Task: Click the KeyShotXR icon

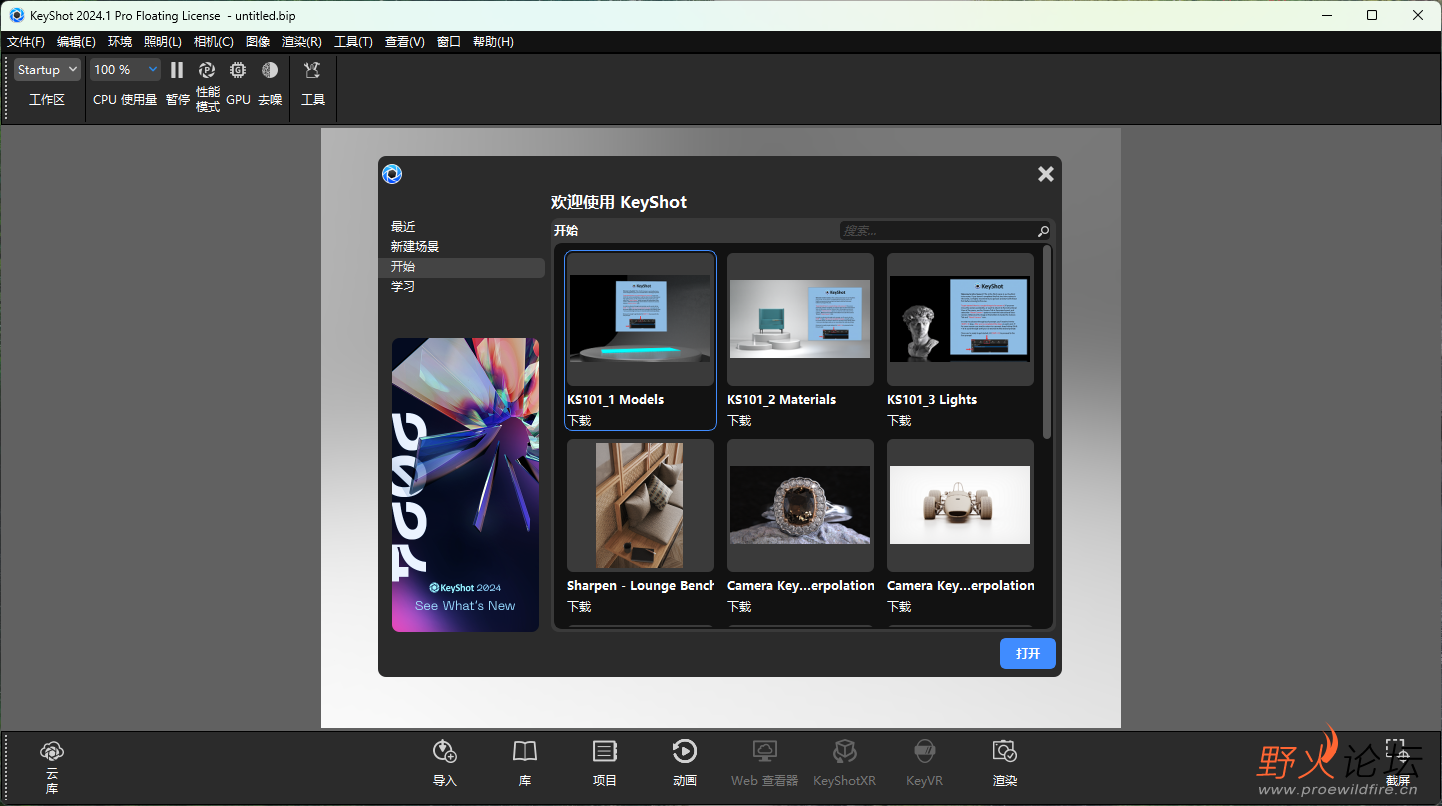Action: pyautogui.click(x=845, y=751)
